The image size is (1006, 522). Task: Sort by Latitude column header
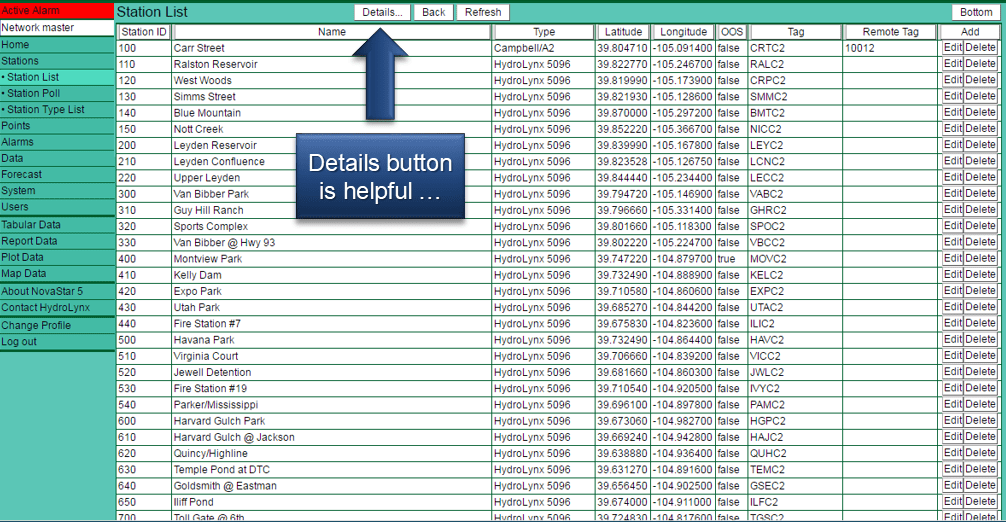tap(623, 31)
